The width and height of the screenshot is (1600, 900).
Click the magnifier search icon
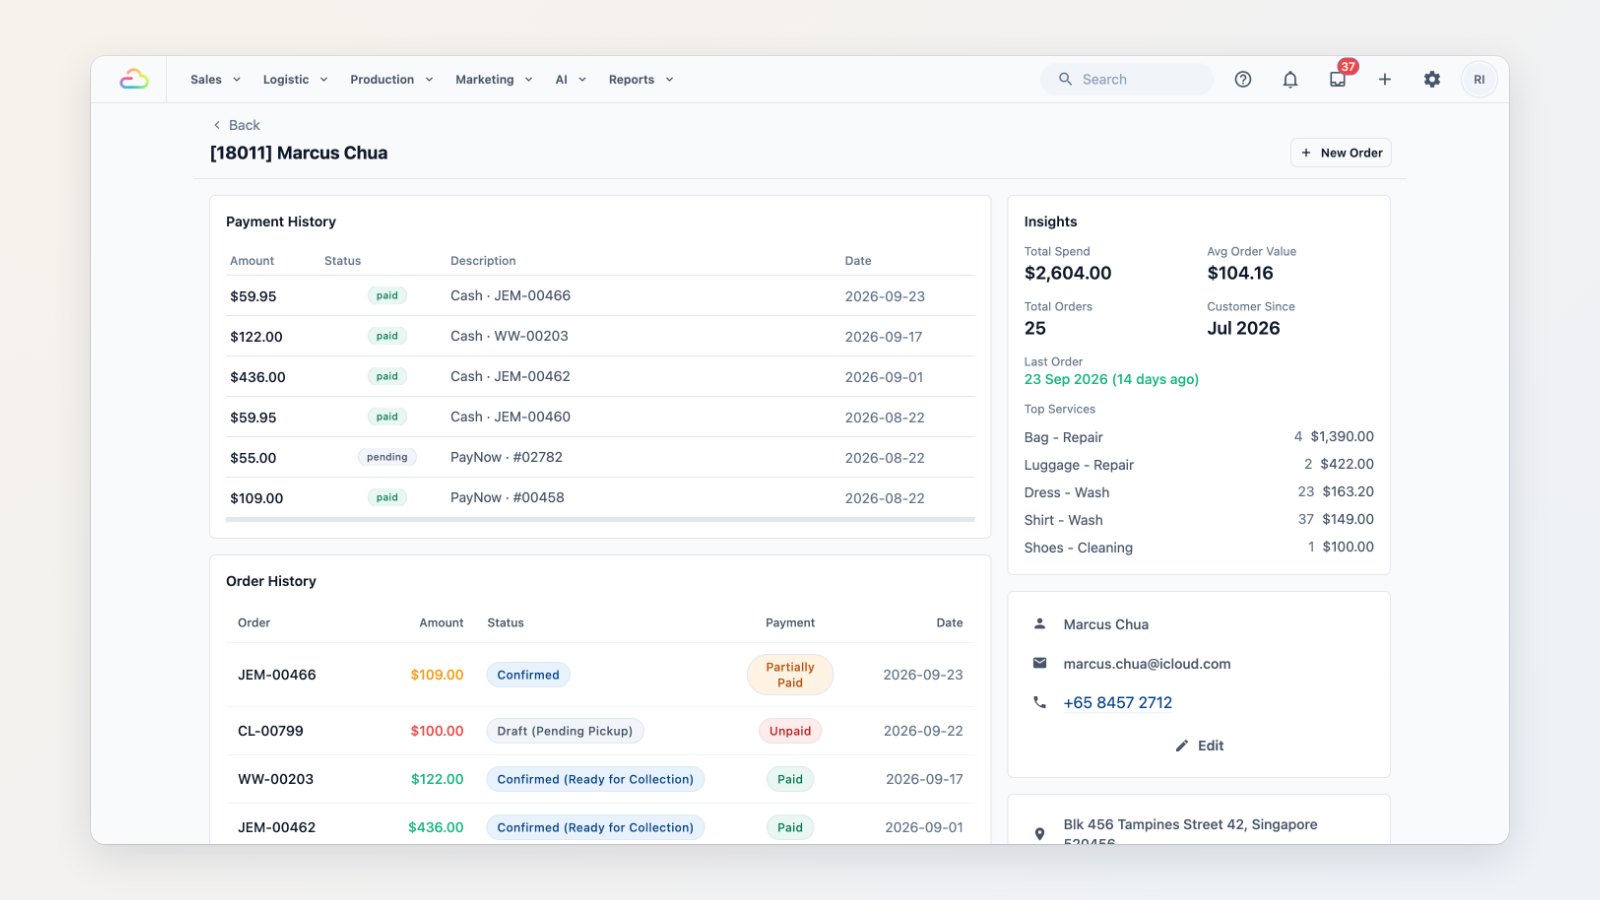click(1065, 79)
